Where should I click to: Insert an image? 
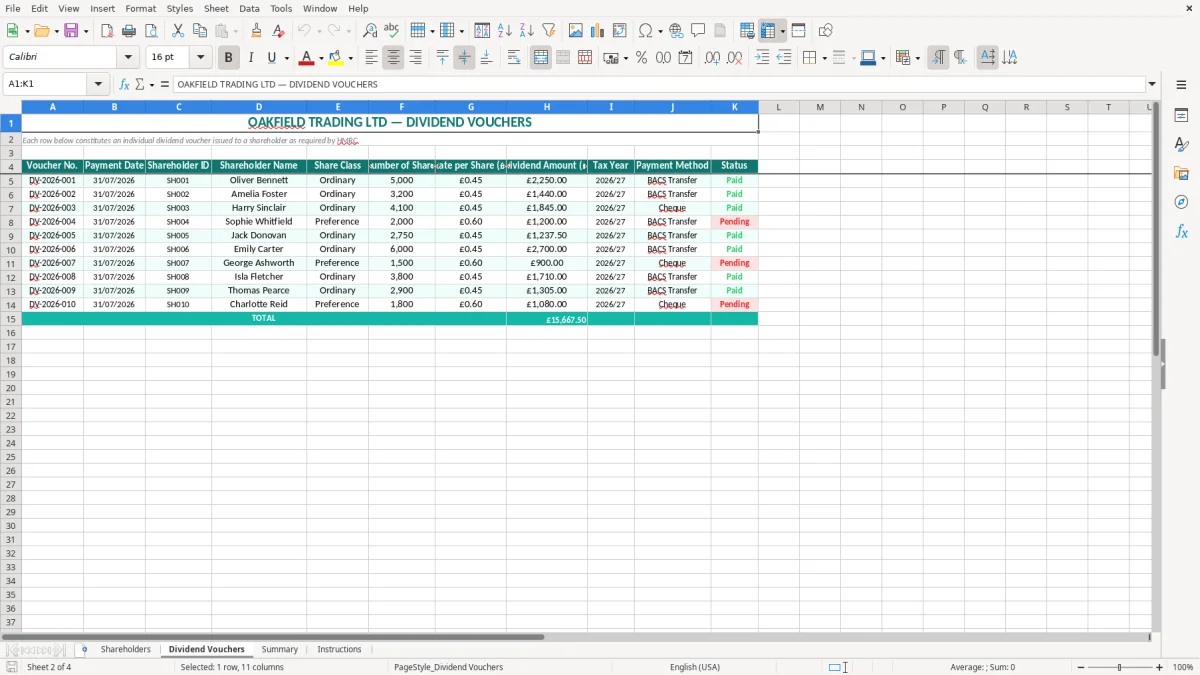click(x=576, y=31)
